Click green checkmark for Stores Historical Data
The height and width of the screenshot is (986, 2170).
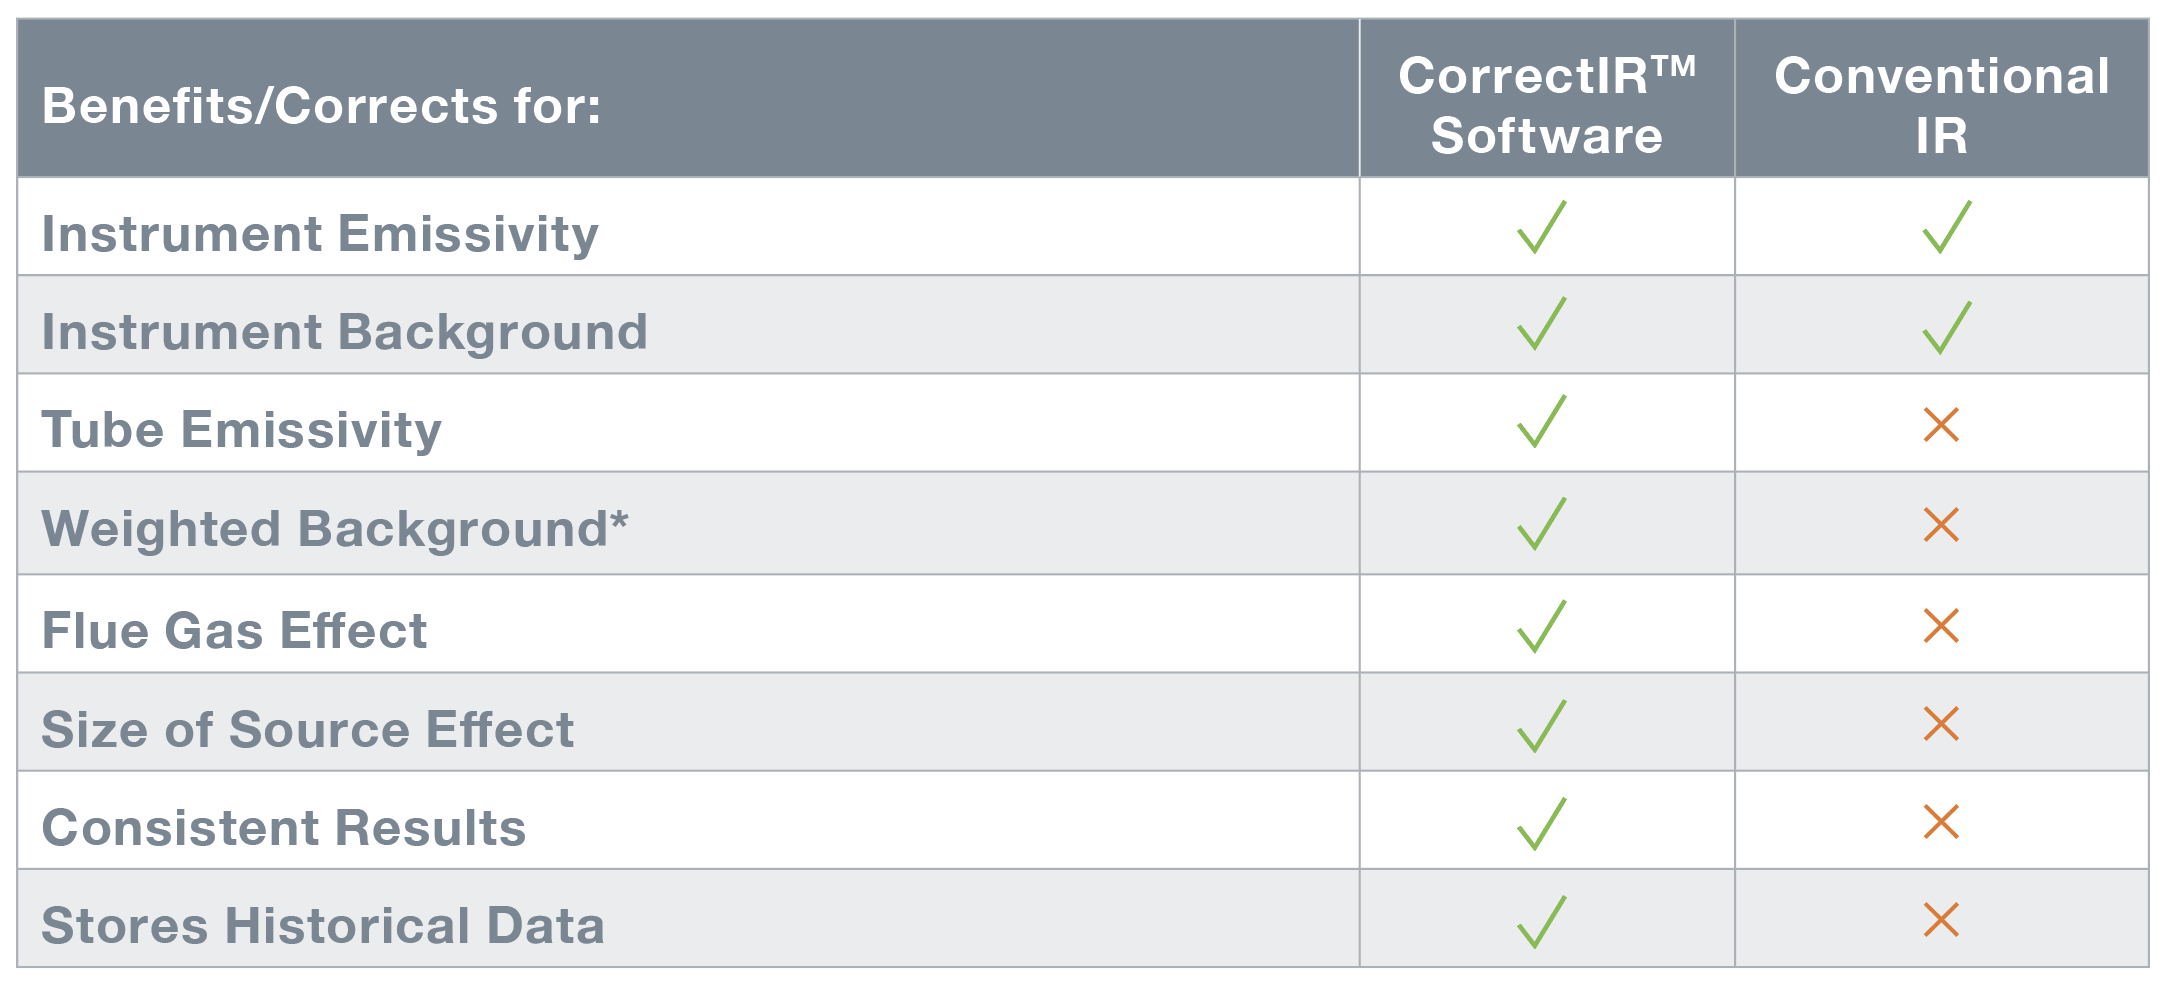click(x=1542, y=922)
